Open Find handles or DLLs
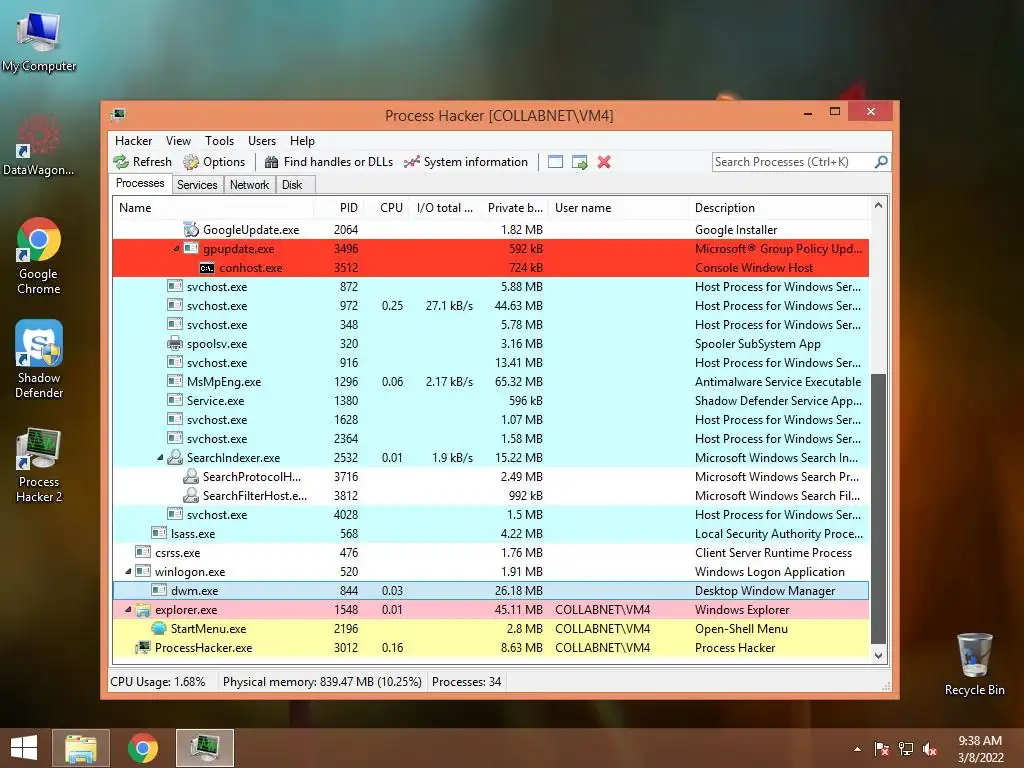This screenshot has width=1024, height=768. pos(329,162)
